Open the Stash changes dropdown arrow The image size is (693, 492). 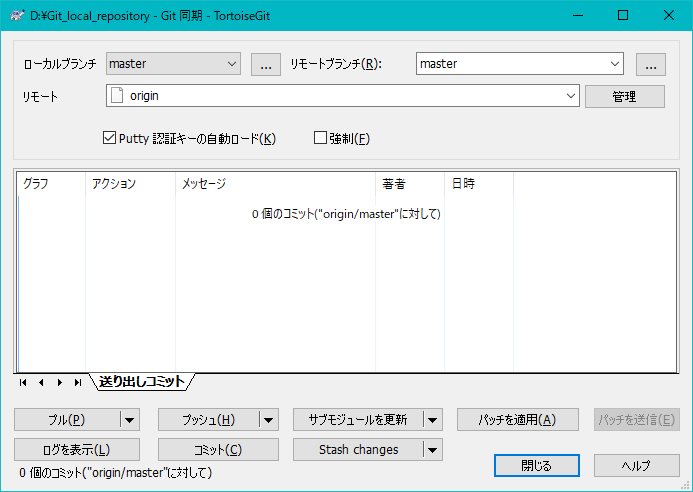tap(433, 450)
